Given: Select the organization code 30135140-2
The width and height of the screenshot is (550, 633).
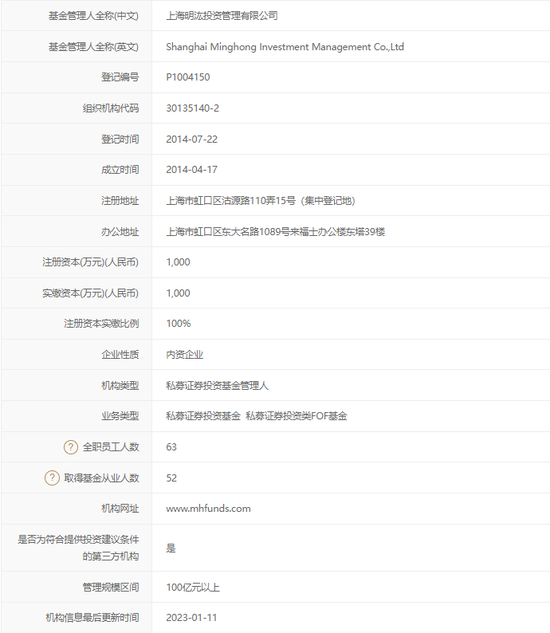Looking at the screenshot, I should pos(193,108).
